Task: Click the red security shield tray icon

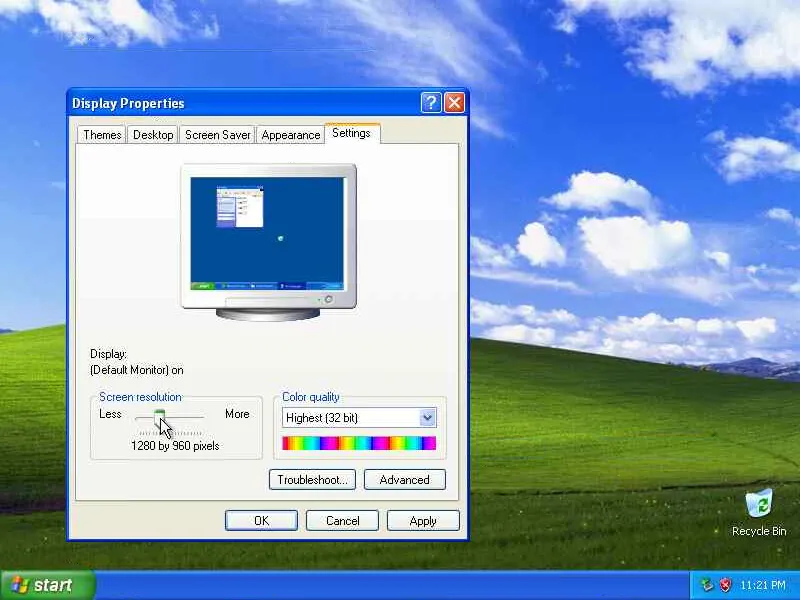Action: pos(725,585)
